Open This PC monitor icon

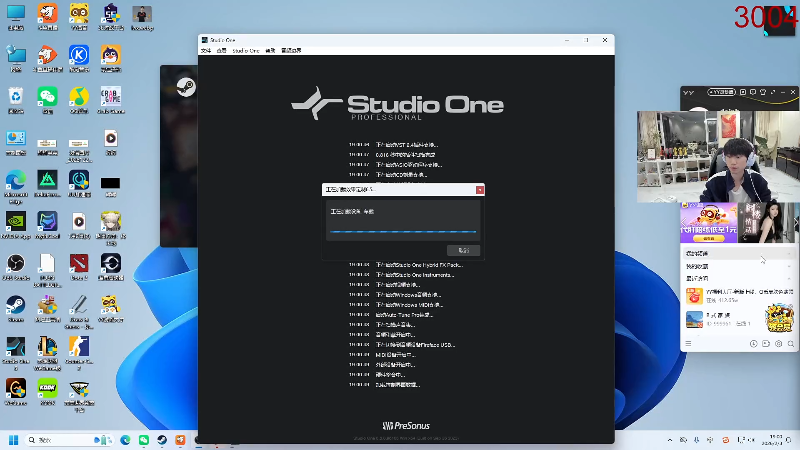pos(15,13)
